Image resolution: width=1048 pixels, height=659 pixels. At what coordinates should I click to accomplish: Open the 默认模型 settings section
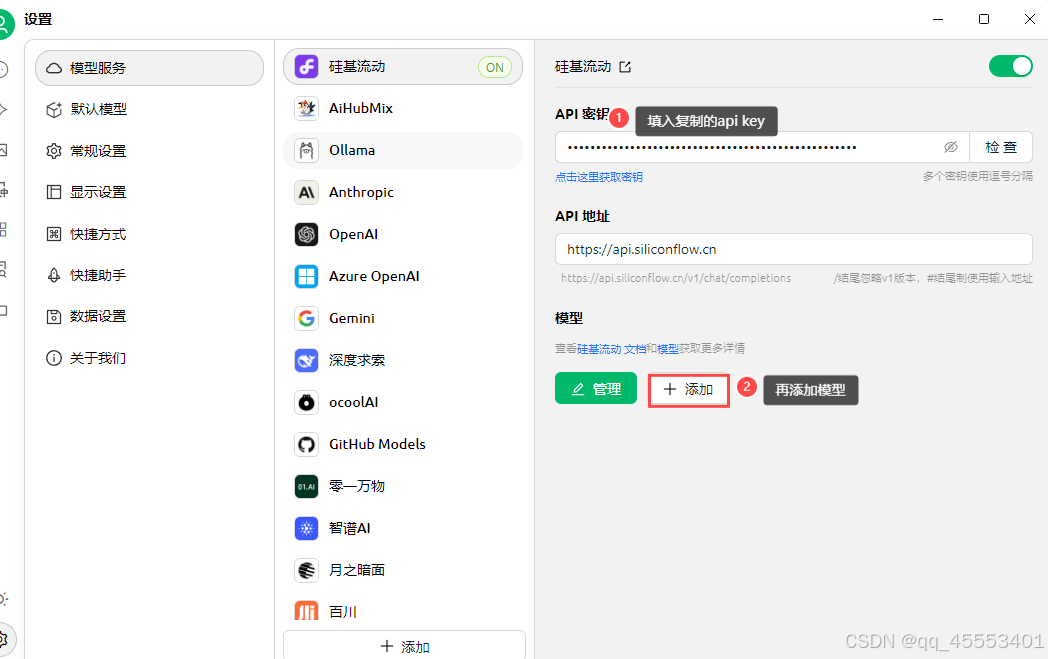150,110
